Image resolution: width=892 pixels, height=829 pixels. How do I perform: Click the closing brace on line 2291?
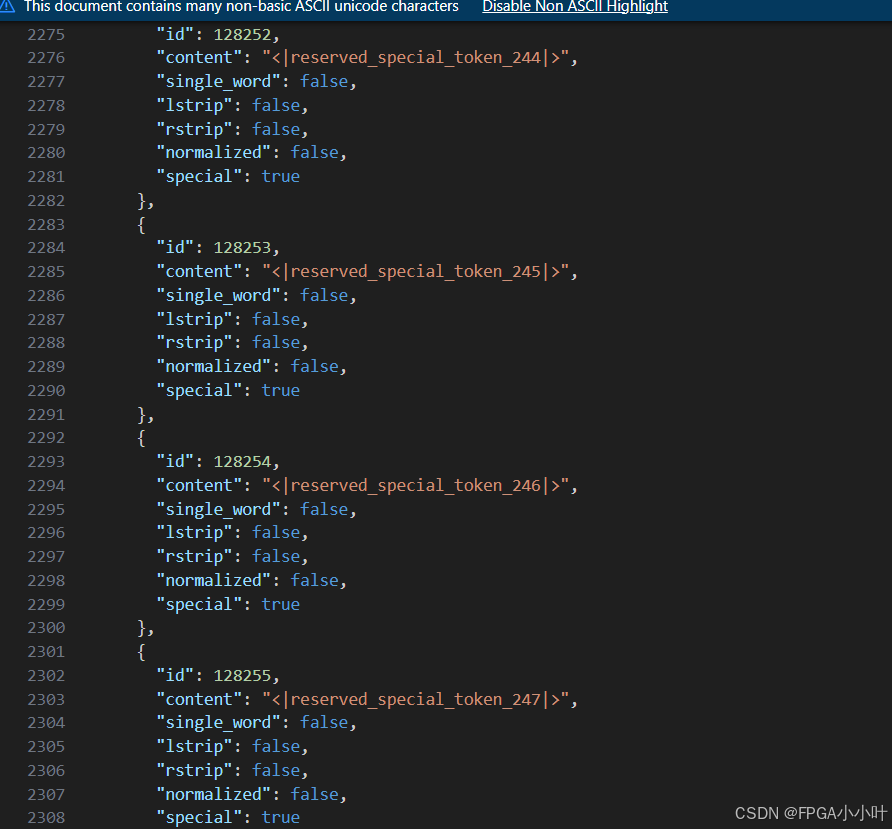coord(140,414)
